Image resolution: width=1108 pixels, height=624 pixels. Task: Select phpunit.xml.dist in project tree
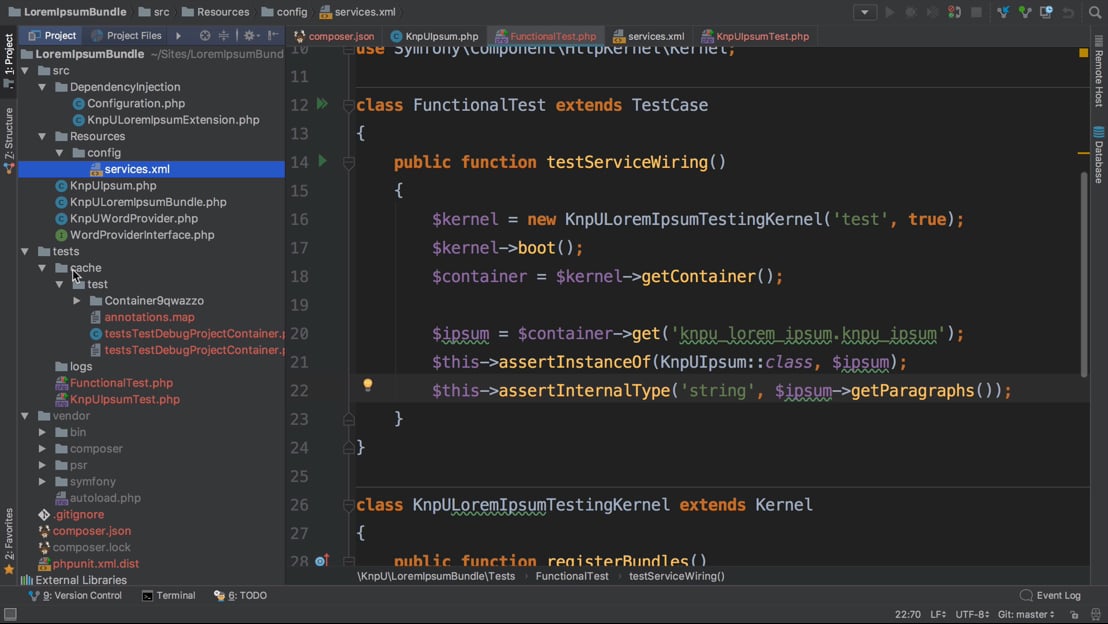click(95, 564)
